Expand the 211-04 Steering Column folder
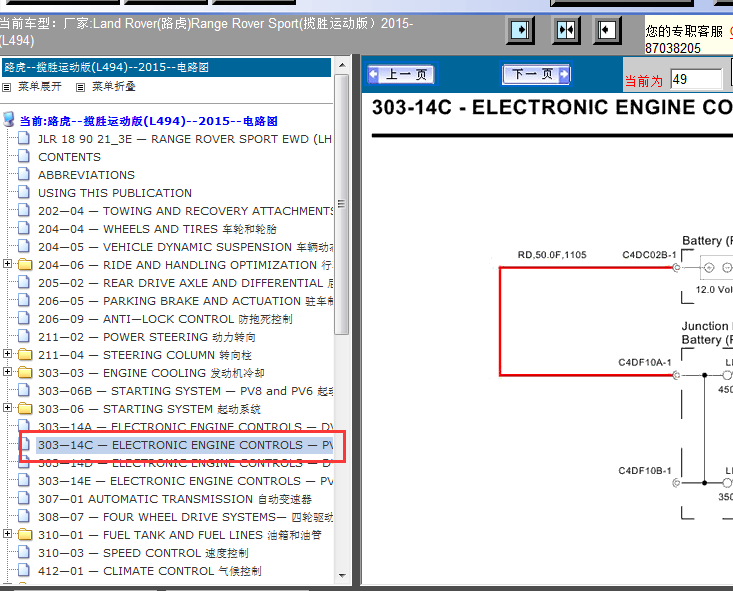Viewport: 733px width, 591px height. [7, 353]
